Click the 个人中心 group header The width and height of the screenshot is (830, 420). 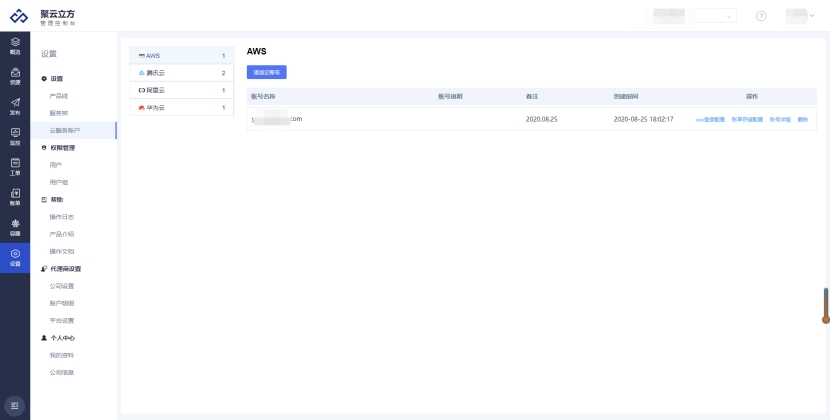(58, 337)
